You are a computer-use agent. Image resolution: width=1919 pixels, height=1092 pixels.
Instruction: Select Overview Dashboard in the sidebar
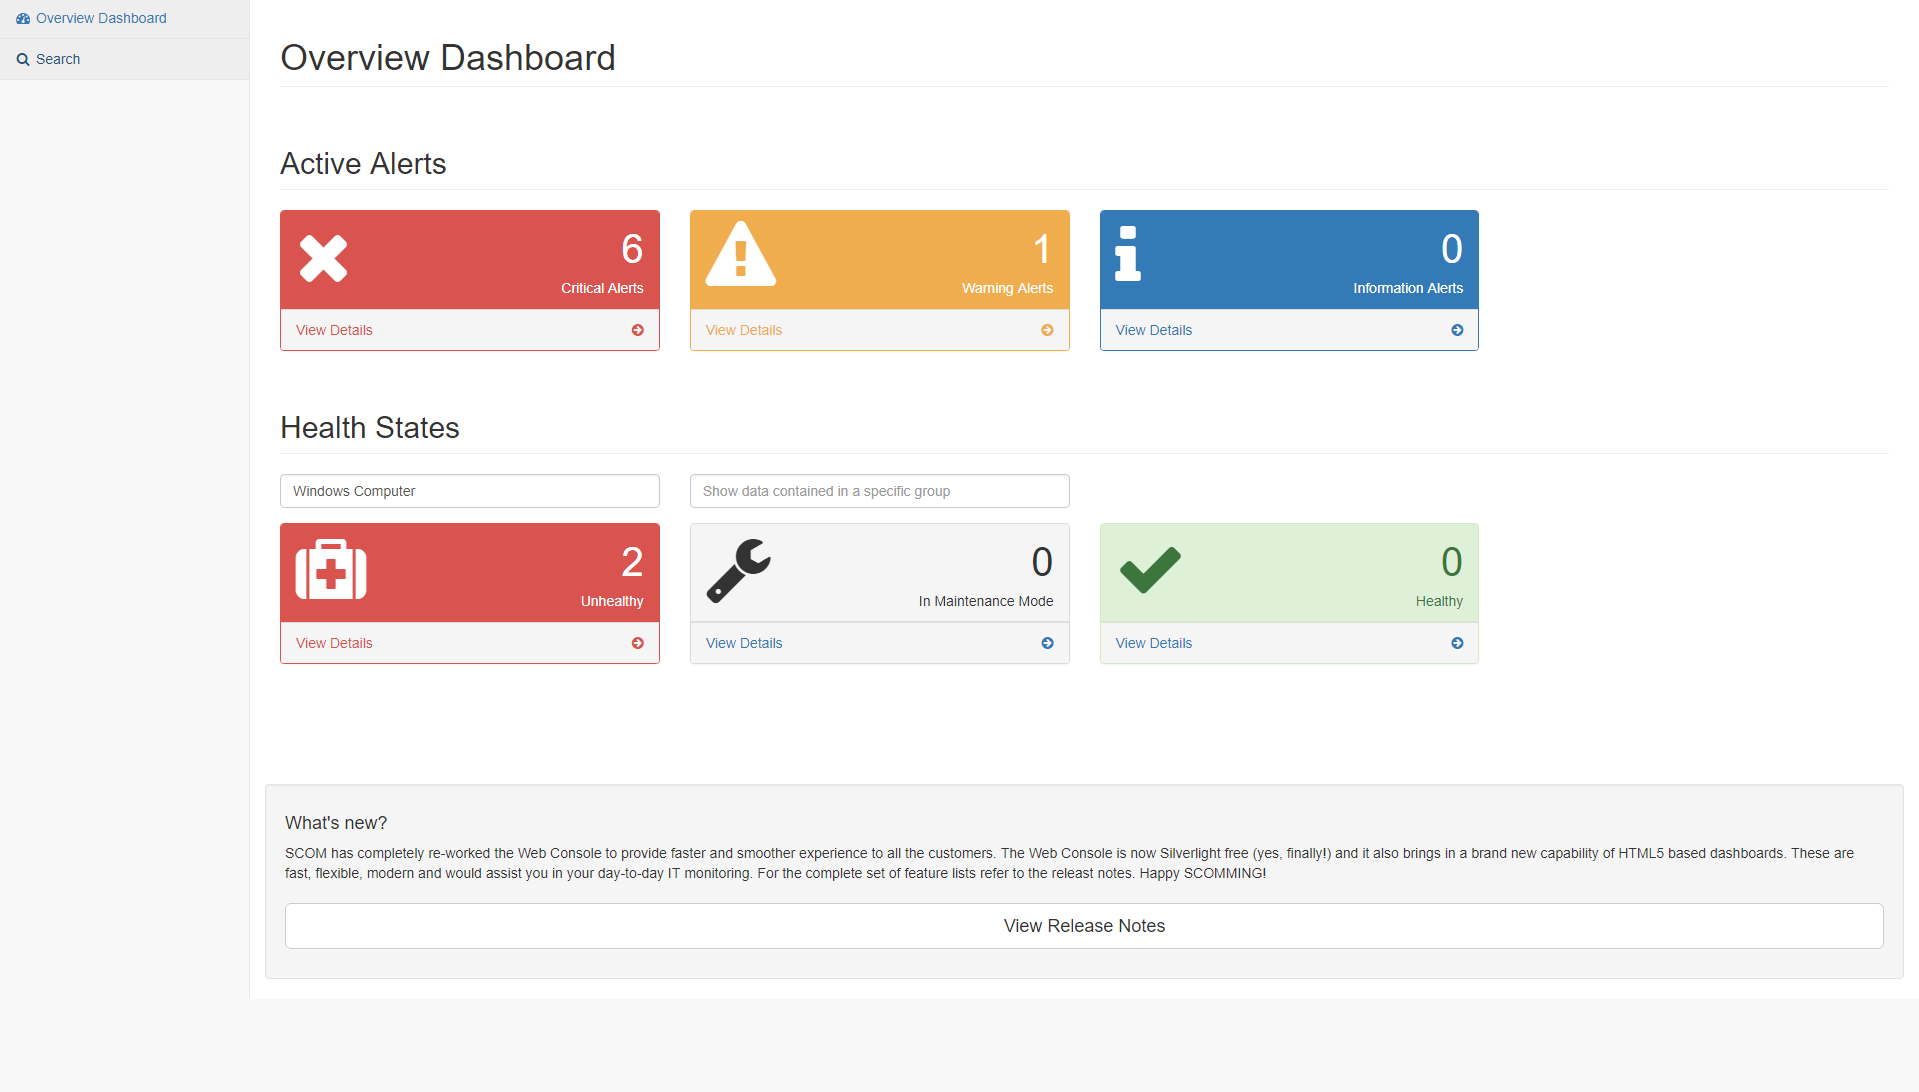click(100, 18)
